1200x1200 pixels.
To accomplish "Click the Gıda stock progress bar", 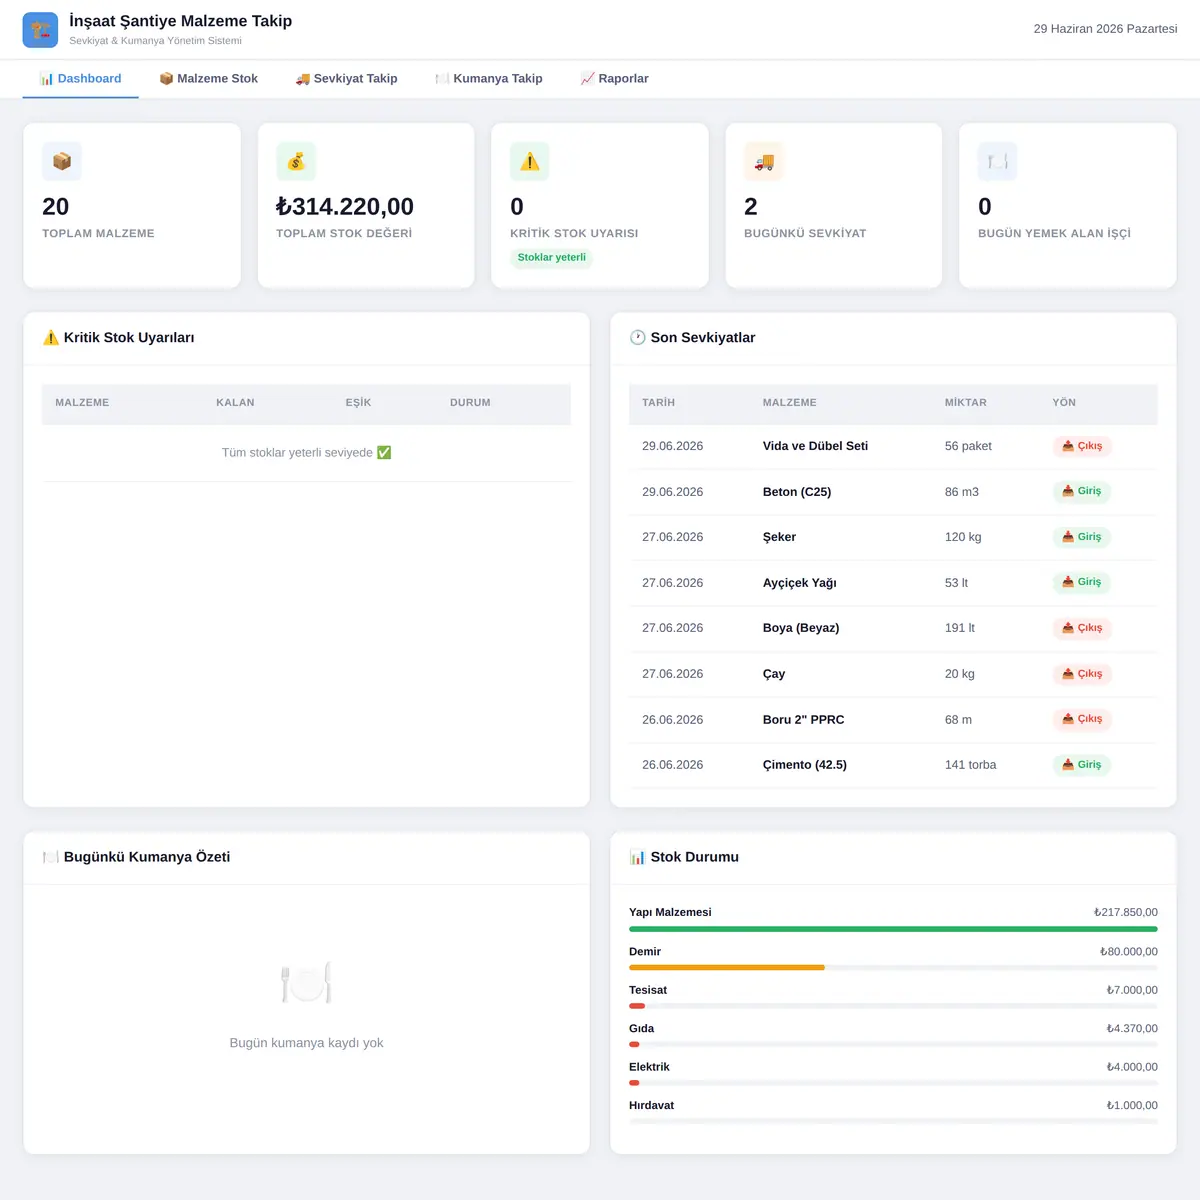I will (x=893, y=1045).
